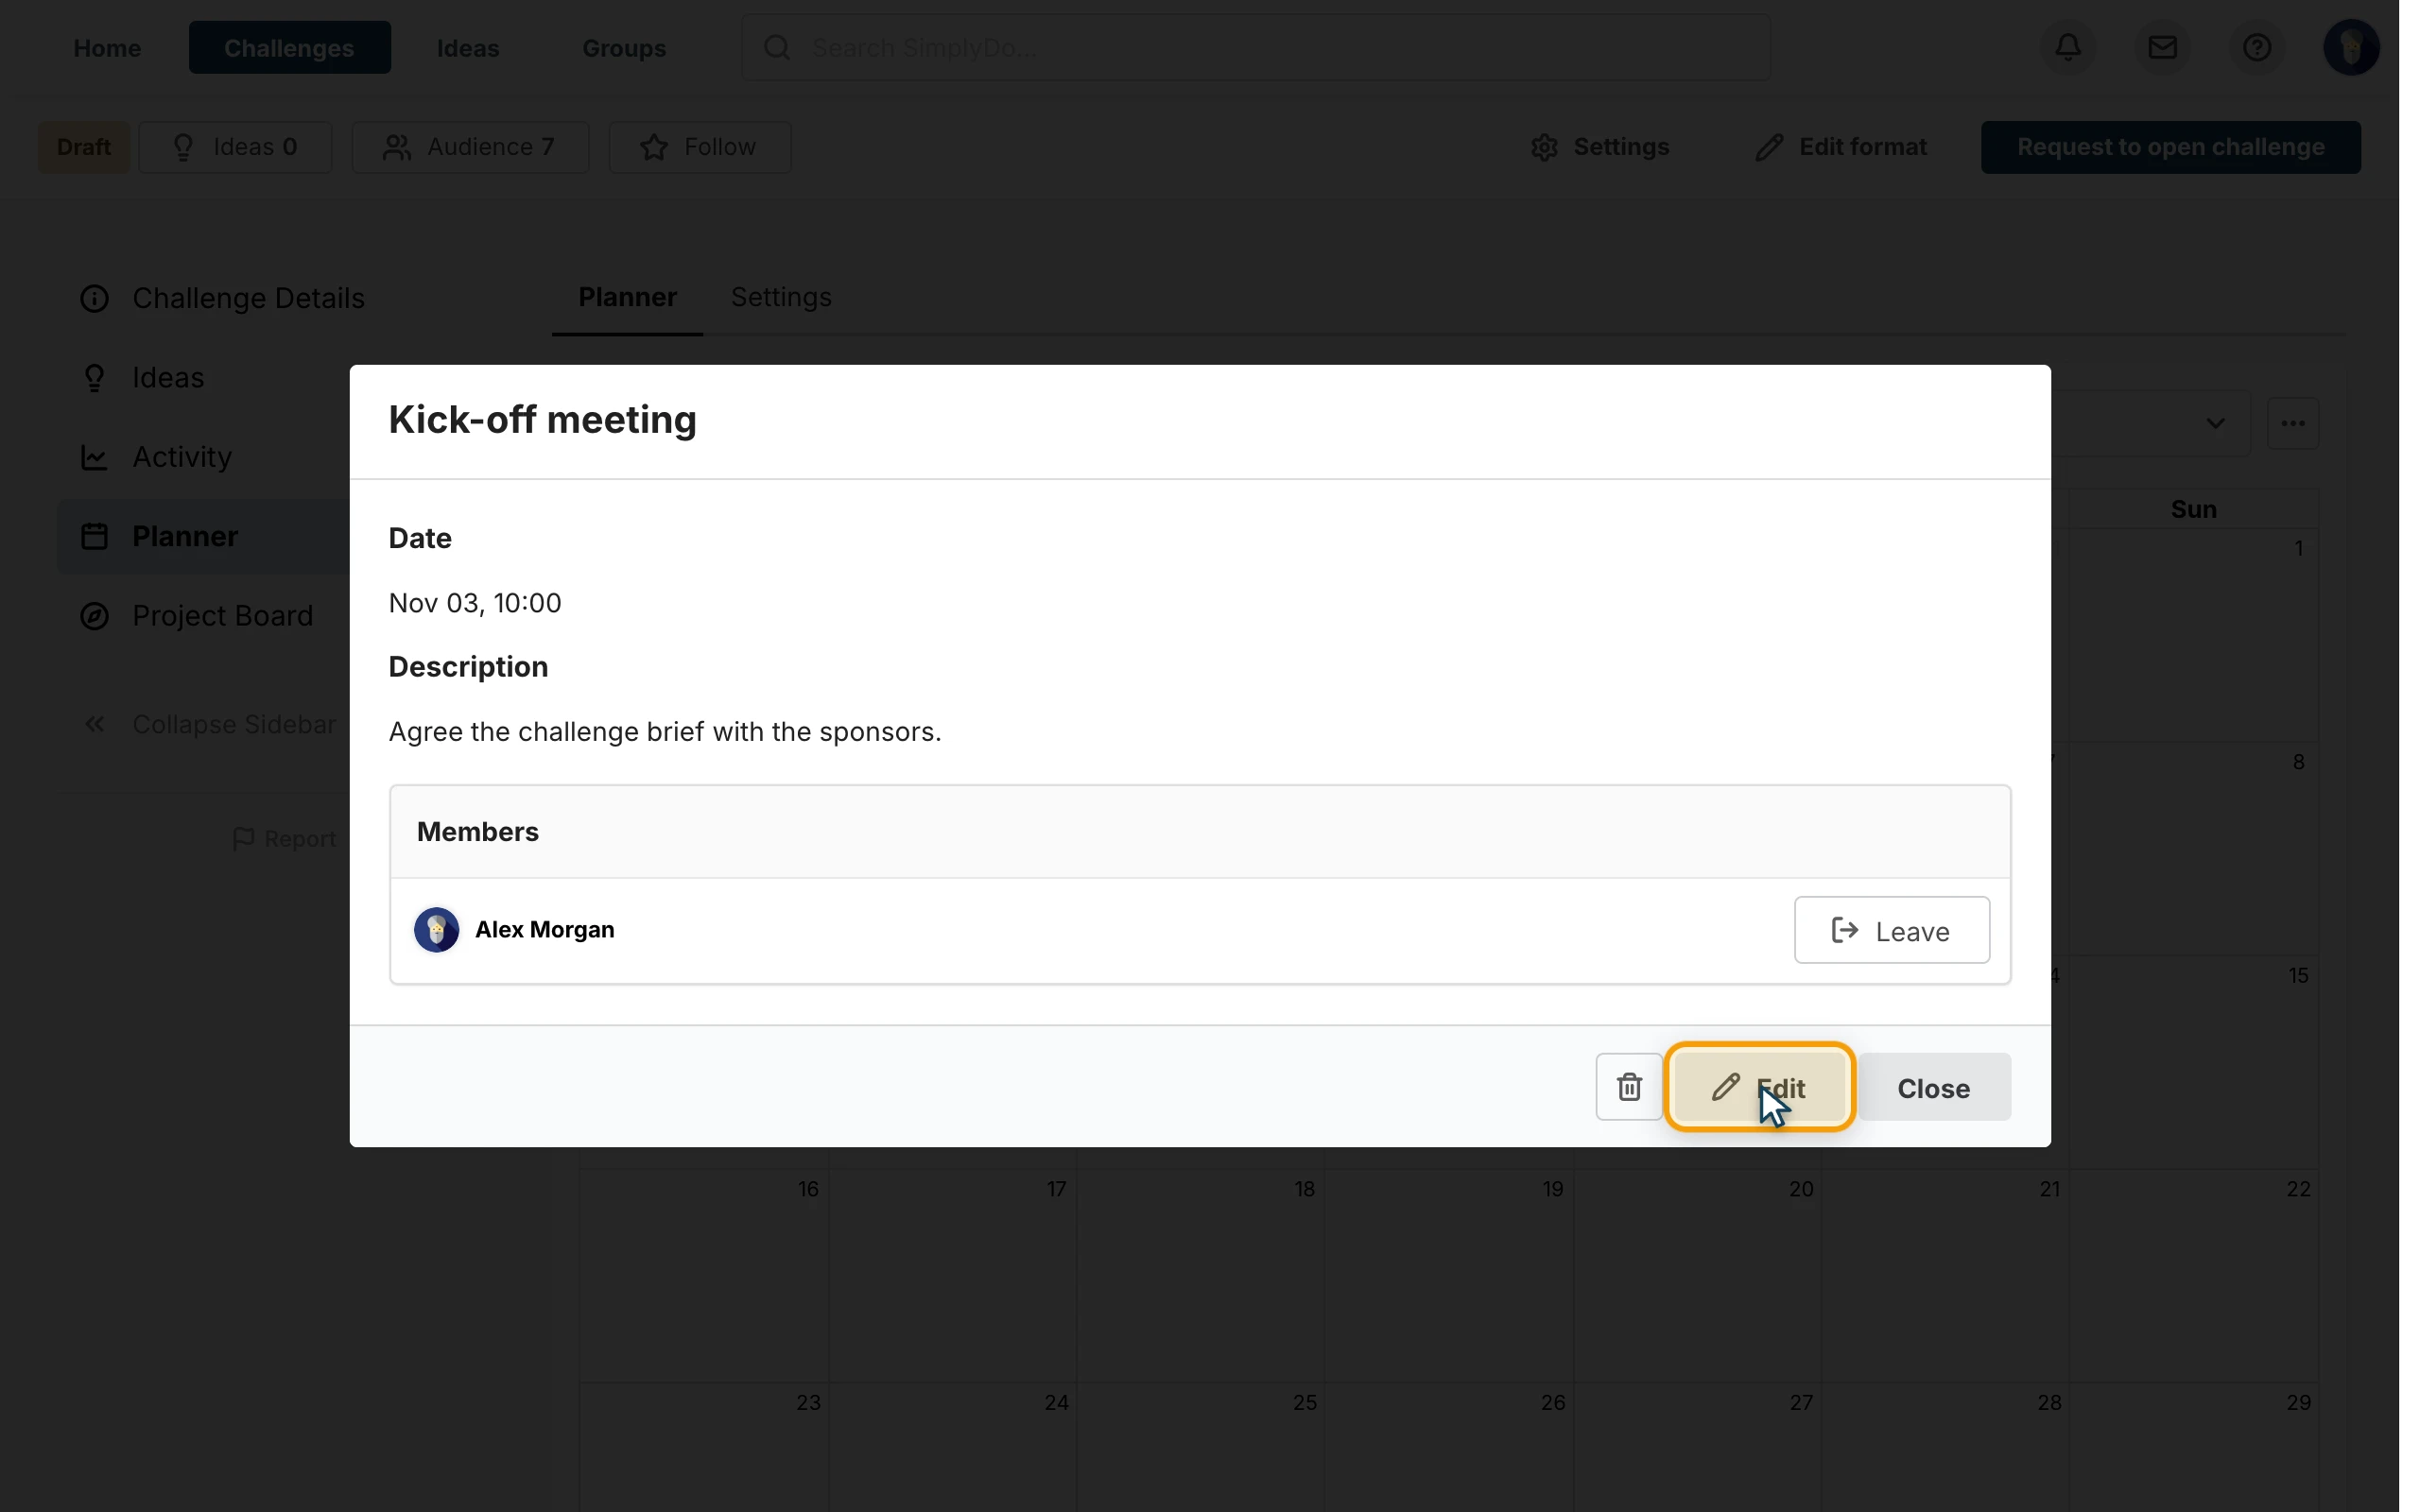Viewport: 2420px width, 1512px height.
Task: Open Ideas in the sidebar
Action: [142, 377]
